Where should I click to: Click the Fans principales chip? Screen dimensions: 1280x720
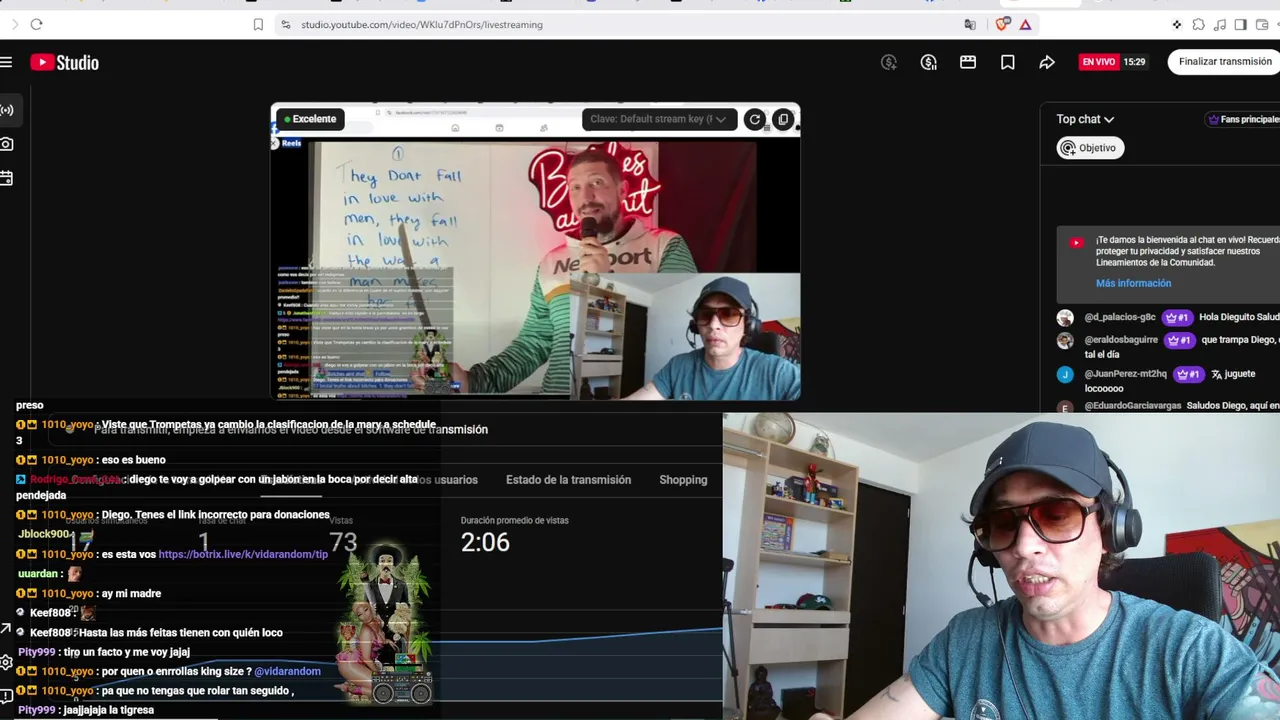click(1243, 119)
